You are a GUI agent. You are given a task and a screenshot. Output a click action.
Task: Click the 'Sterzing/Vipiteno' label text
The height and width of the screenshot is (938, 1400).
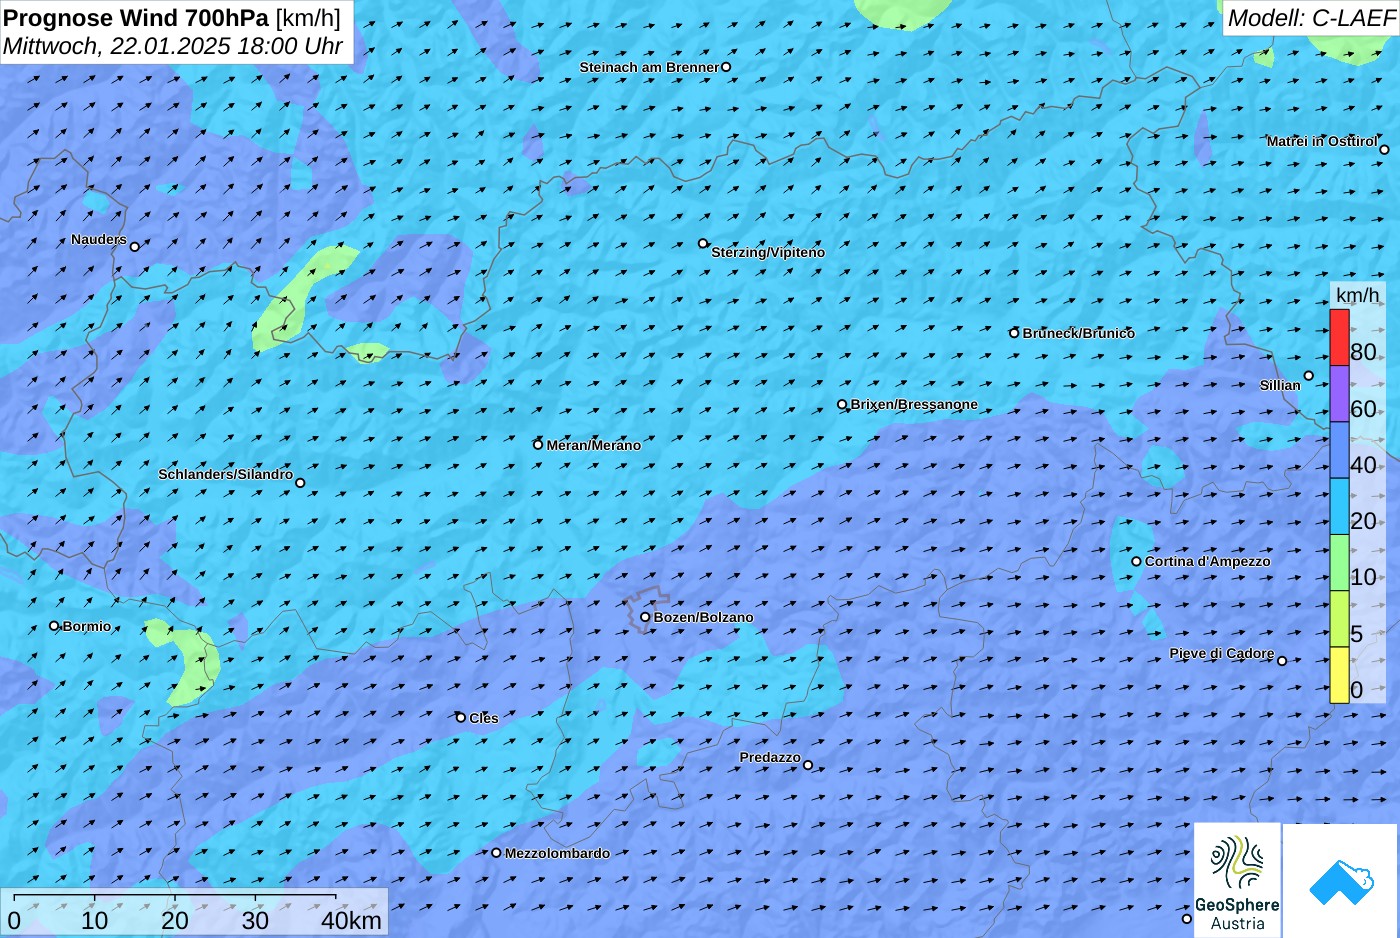click(768, 252)
